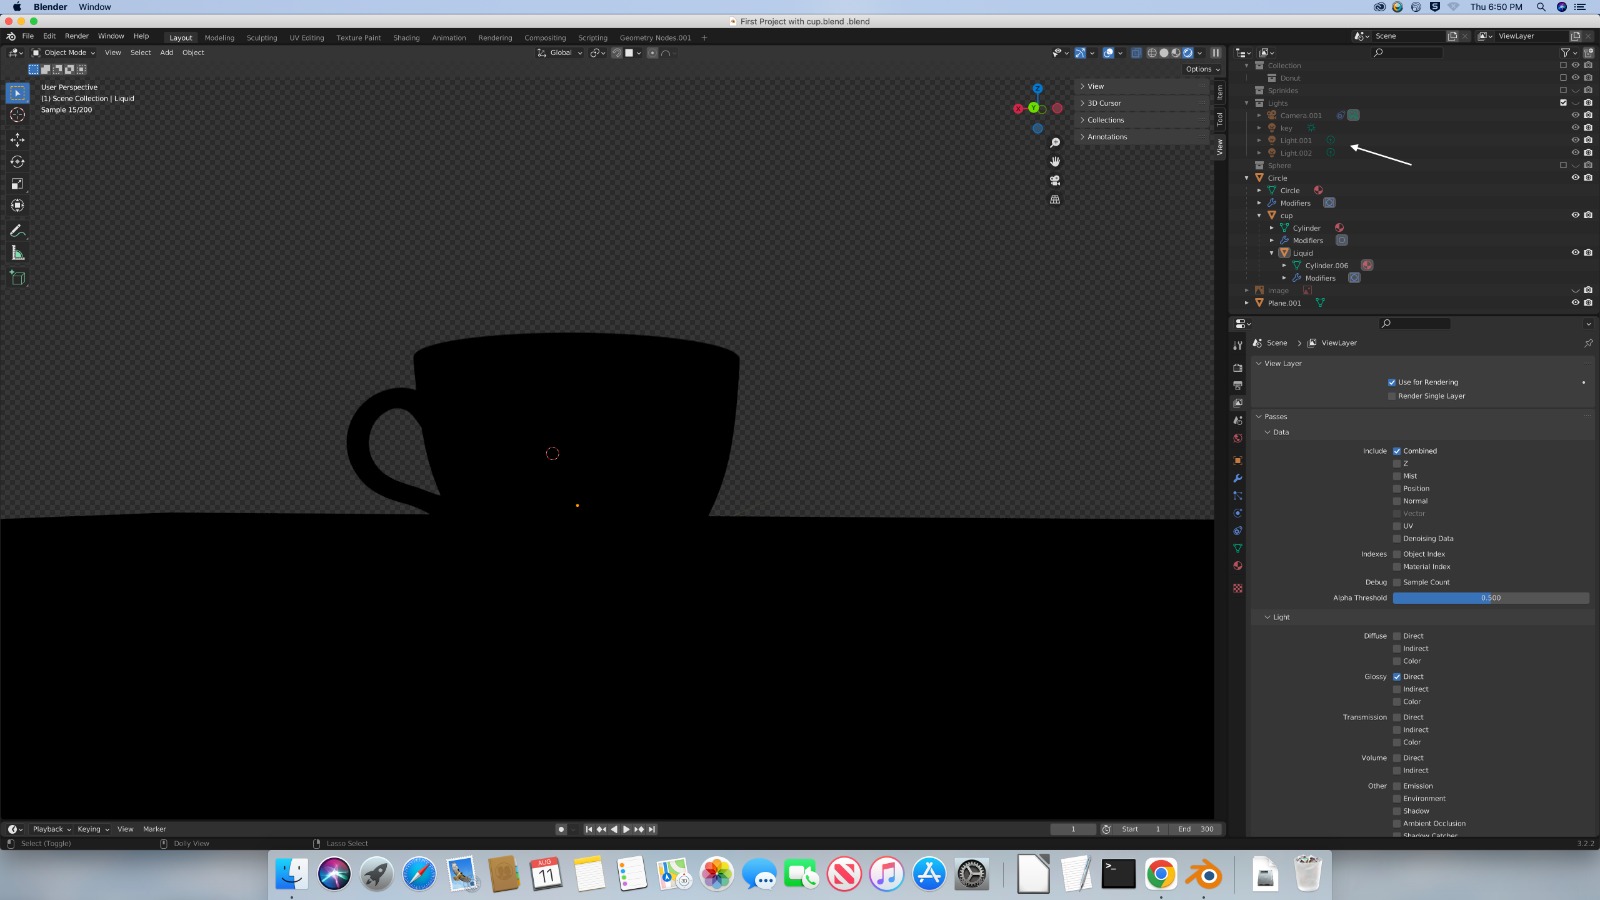Switch to Material Properties in the sidebar

pyautogui.click(x=1237, y=565)
